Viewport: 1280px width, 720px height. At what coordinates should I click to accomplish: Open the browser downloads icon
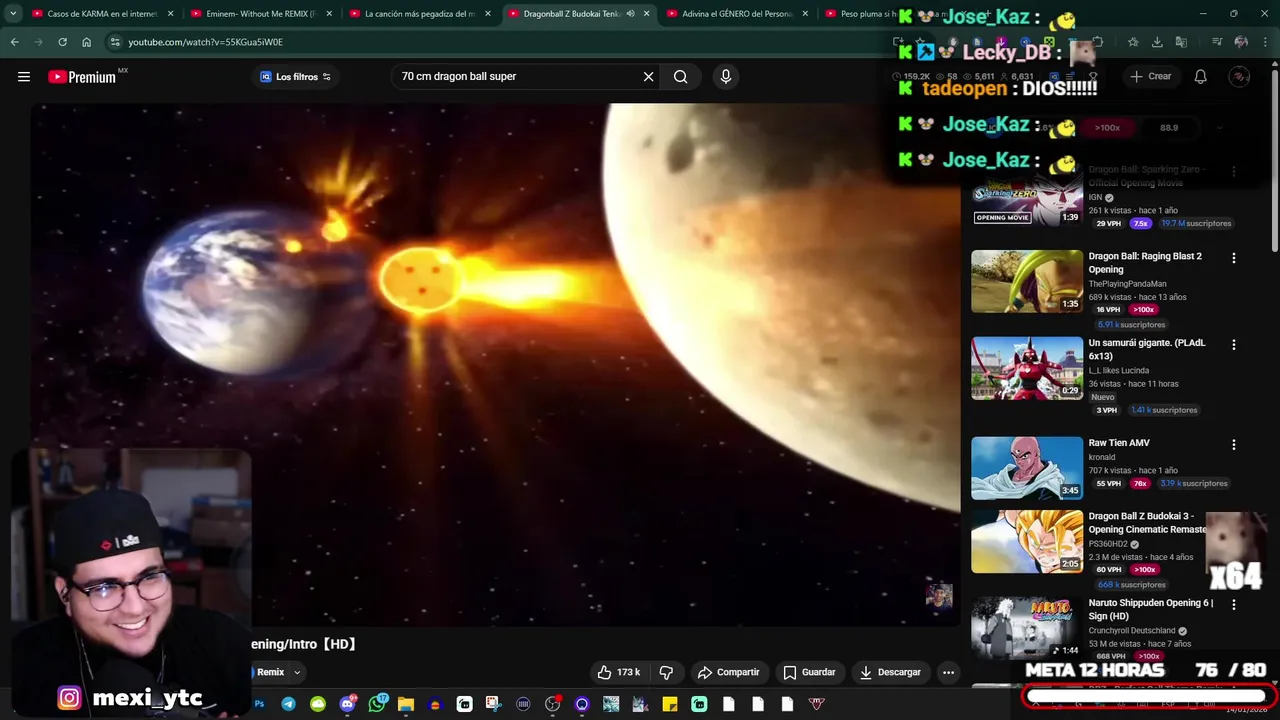tap(1157, 42)
